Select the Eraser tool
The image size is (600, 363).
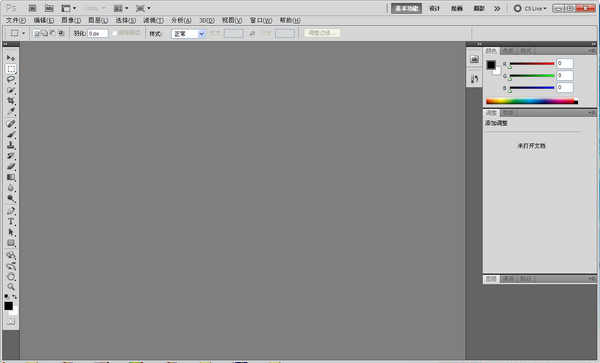[x=11, y=166]
